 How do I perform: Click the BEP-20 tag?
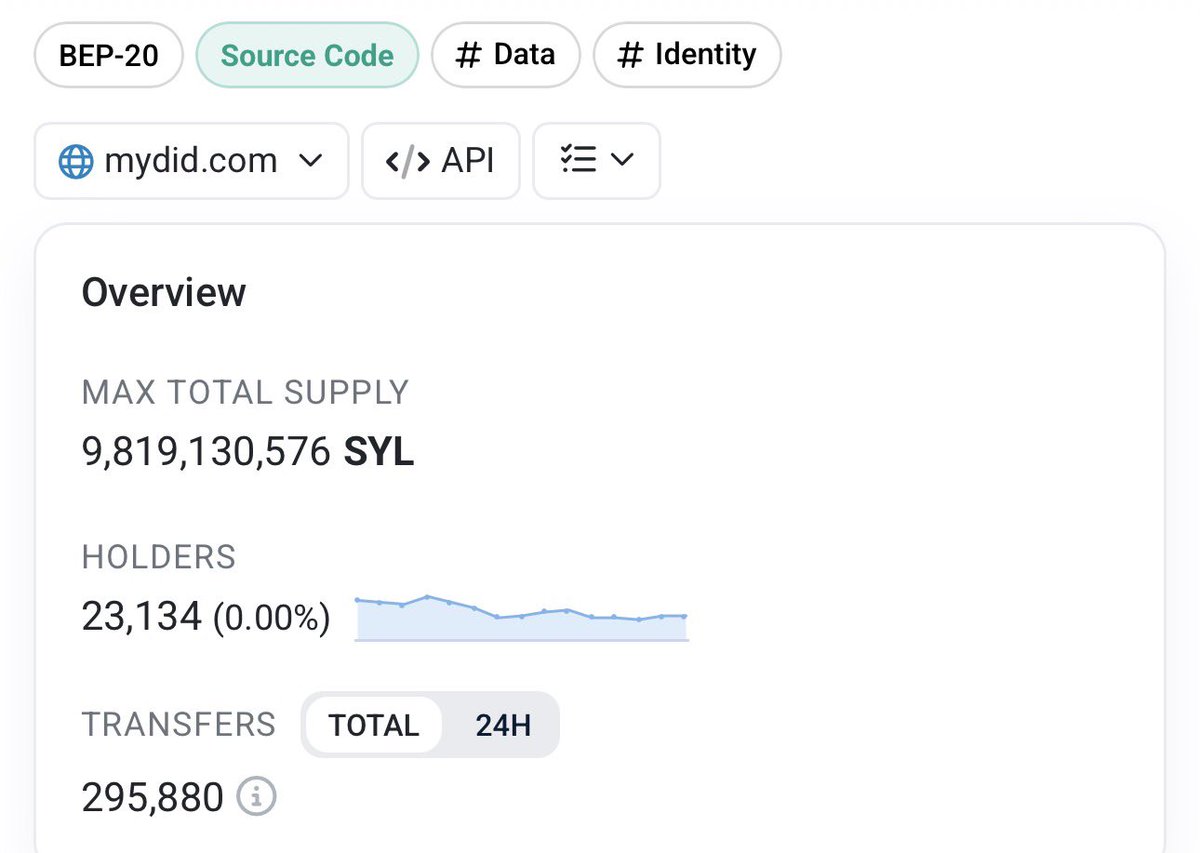(109, 55)
